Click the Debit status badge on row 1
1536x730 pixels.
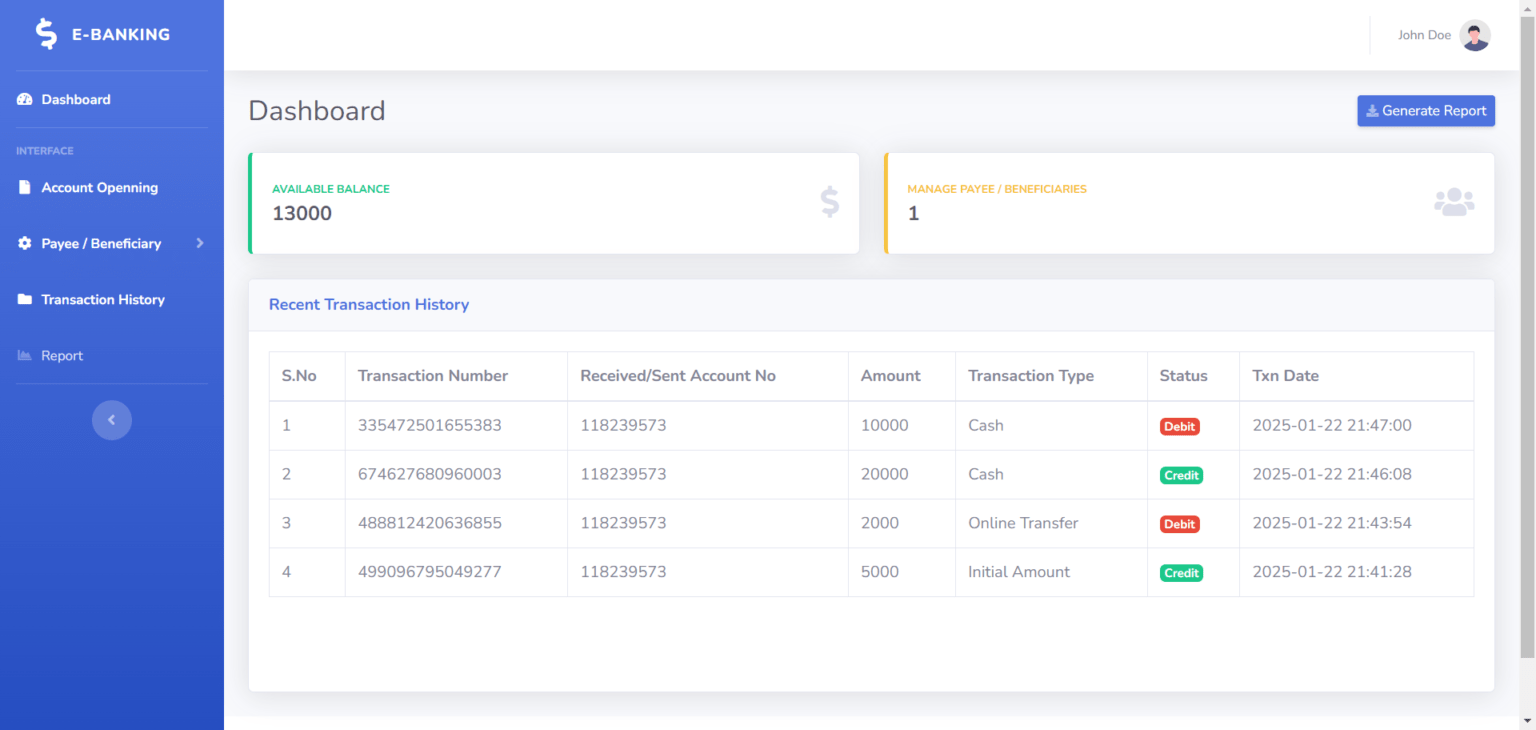(1179, 426)
